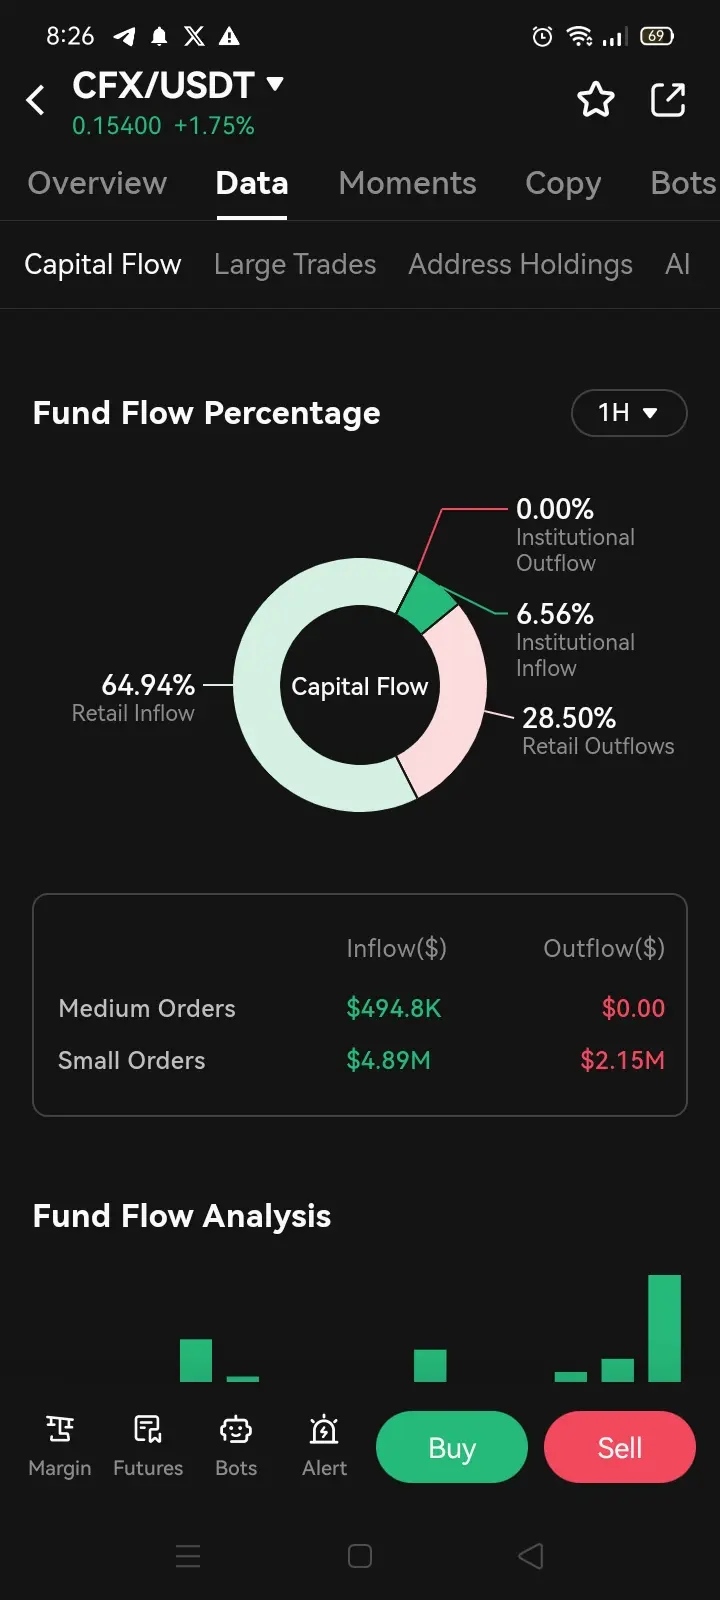Add CFX/USDT to favorites with star
The image size is (720, 1600).
(596, 100)
